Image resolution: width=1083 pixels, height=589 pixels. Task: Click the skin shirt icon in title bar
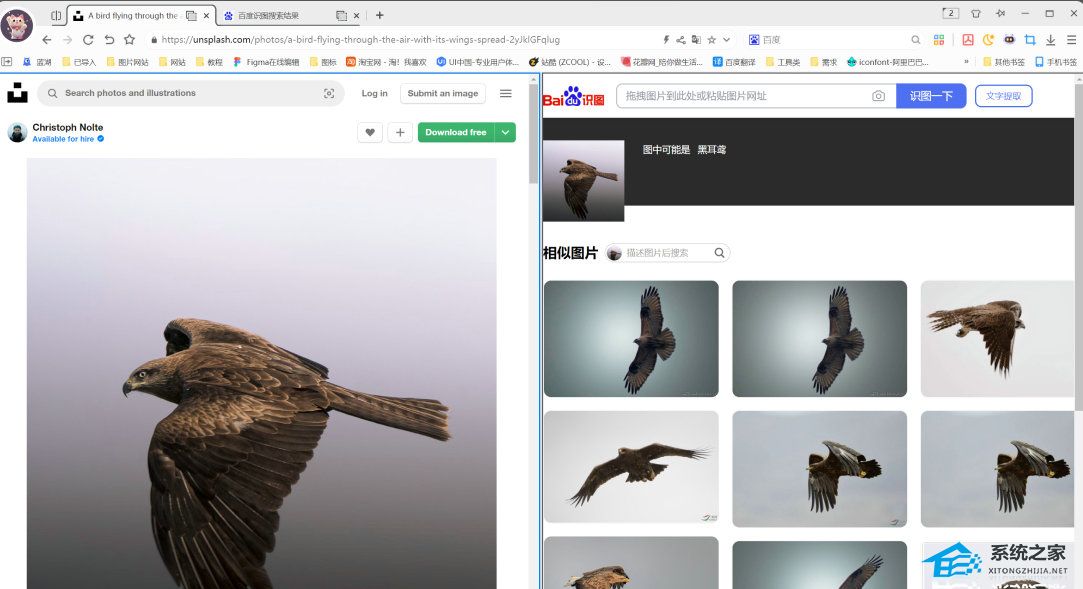[976, 14]
